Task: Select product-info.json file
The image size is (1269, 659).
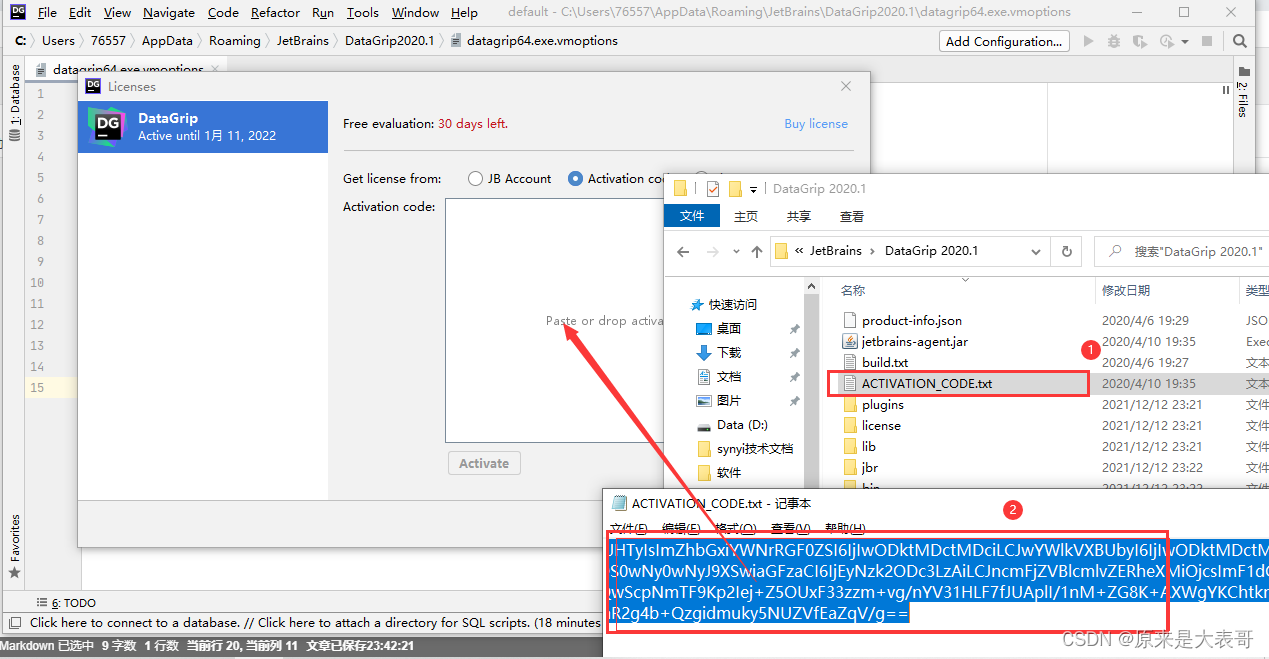Action: click(x=911, y=321)
